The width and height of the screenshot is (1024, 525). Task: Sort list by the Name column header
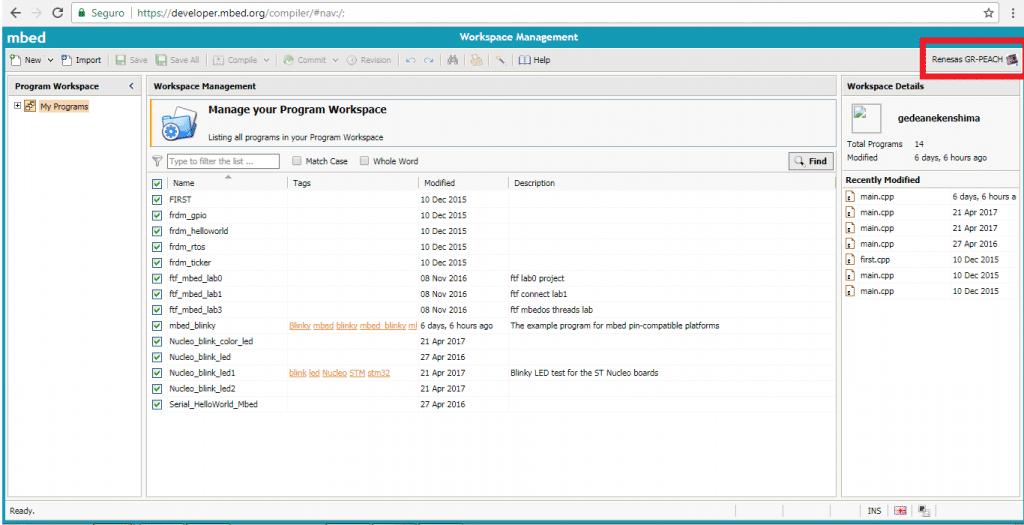click(x=183, y=183)
